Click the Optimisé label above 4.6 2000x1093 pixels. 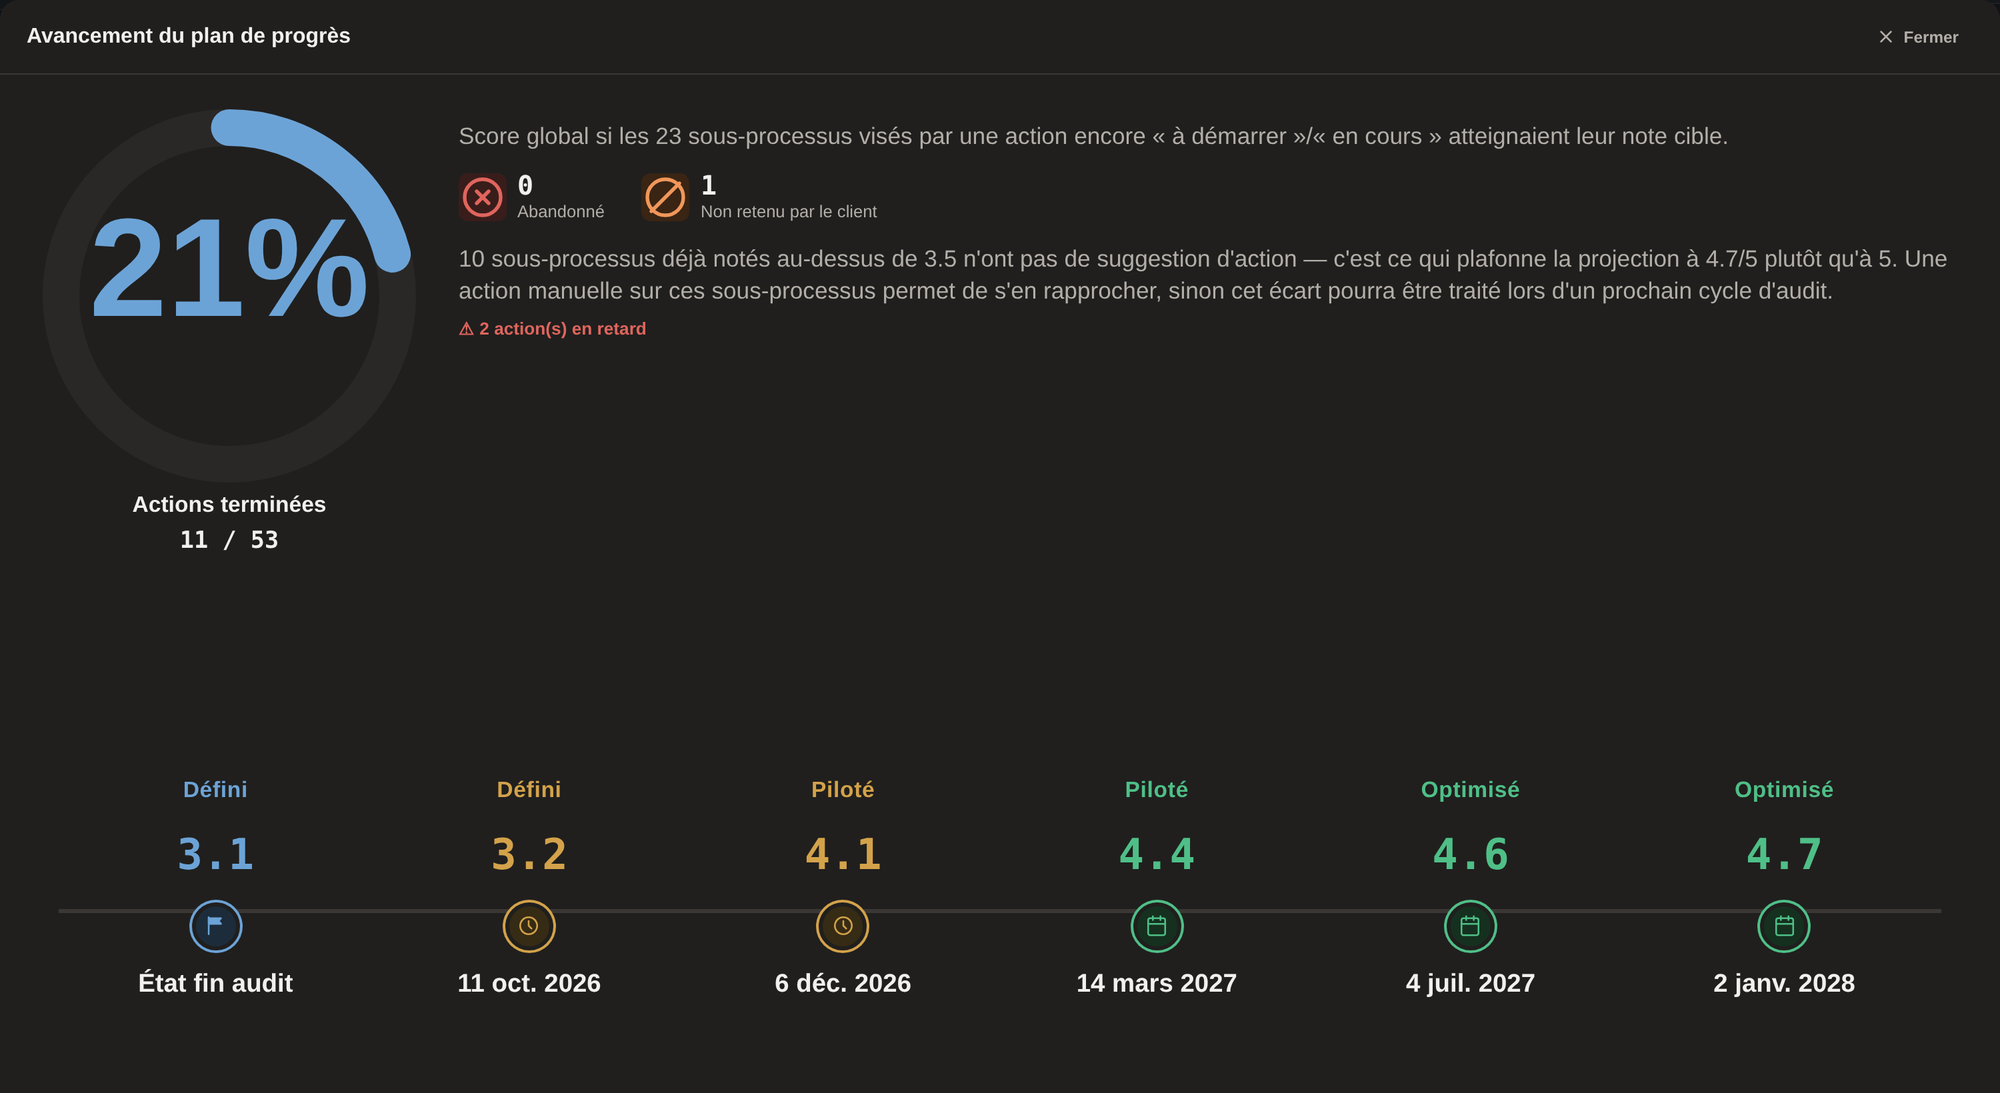pos(1470,790)
